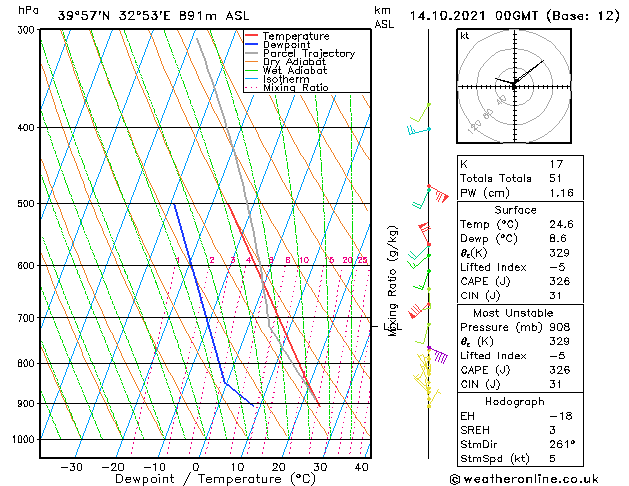
Task: Click the Most Unstable section heading
Action: [x=513, y=313]
